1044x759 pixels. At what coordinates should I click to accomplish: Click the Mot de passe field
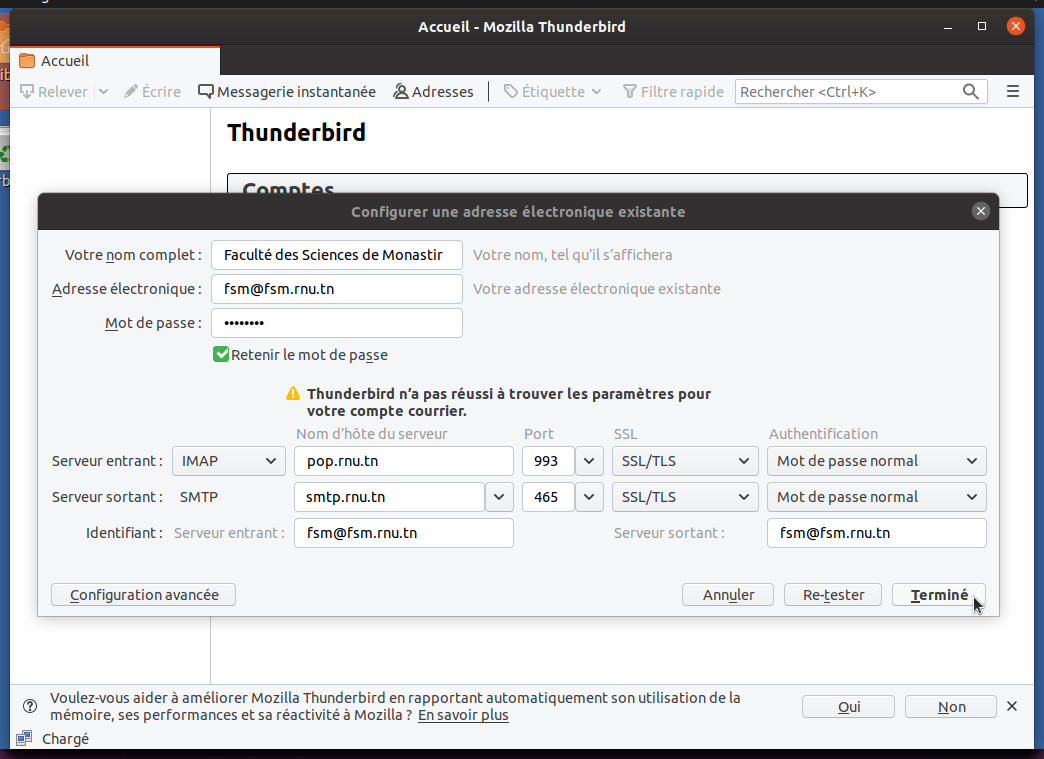(337, 323)
